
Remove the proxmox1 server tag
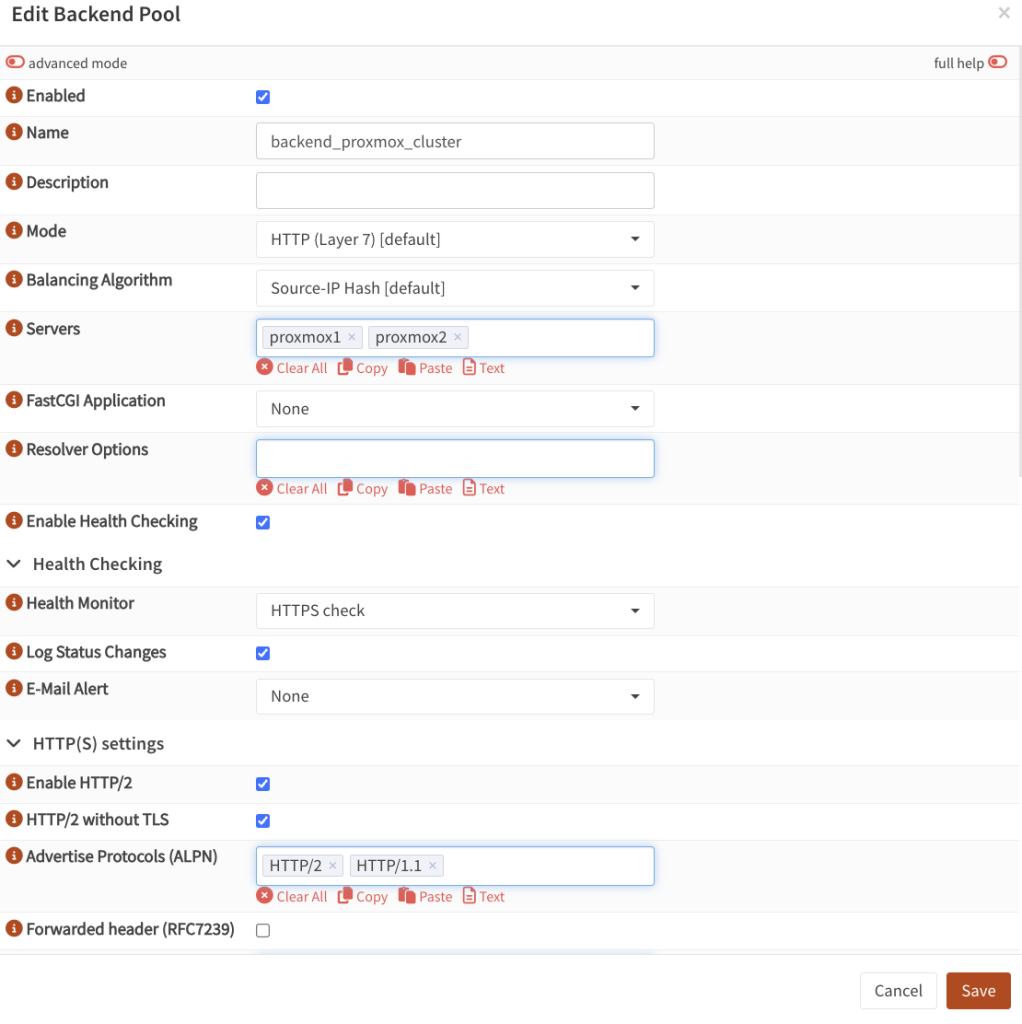350,337
